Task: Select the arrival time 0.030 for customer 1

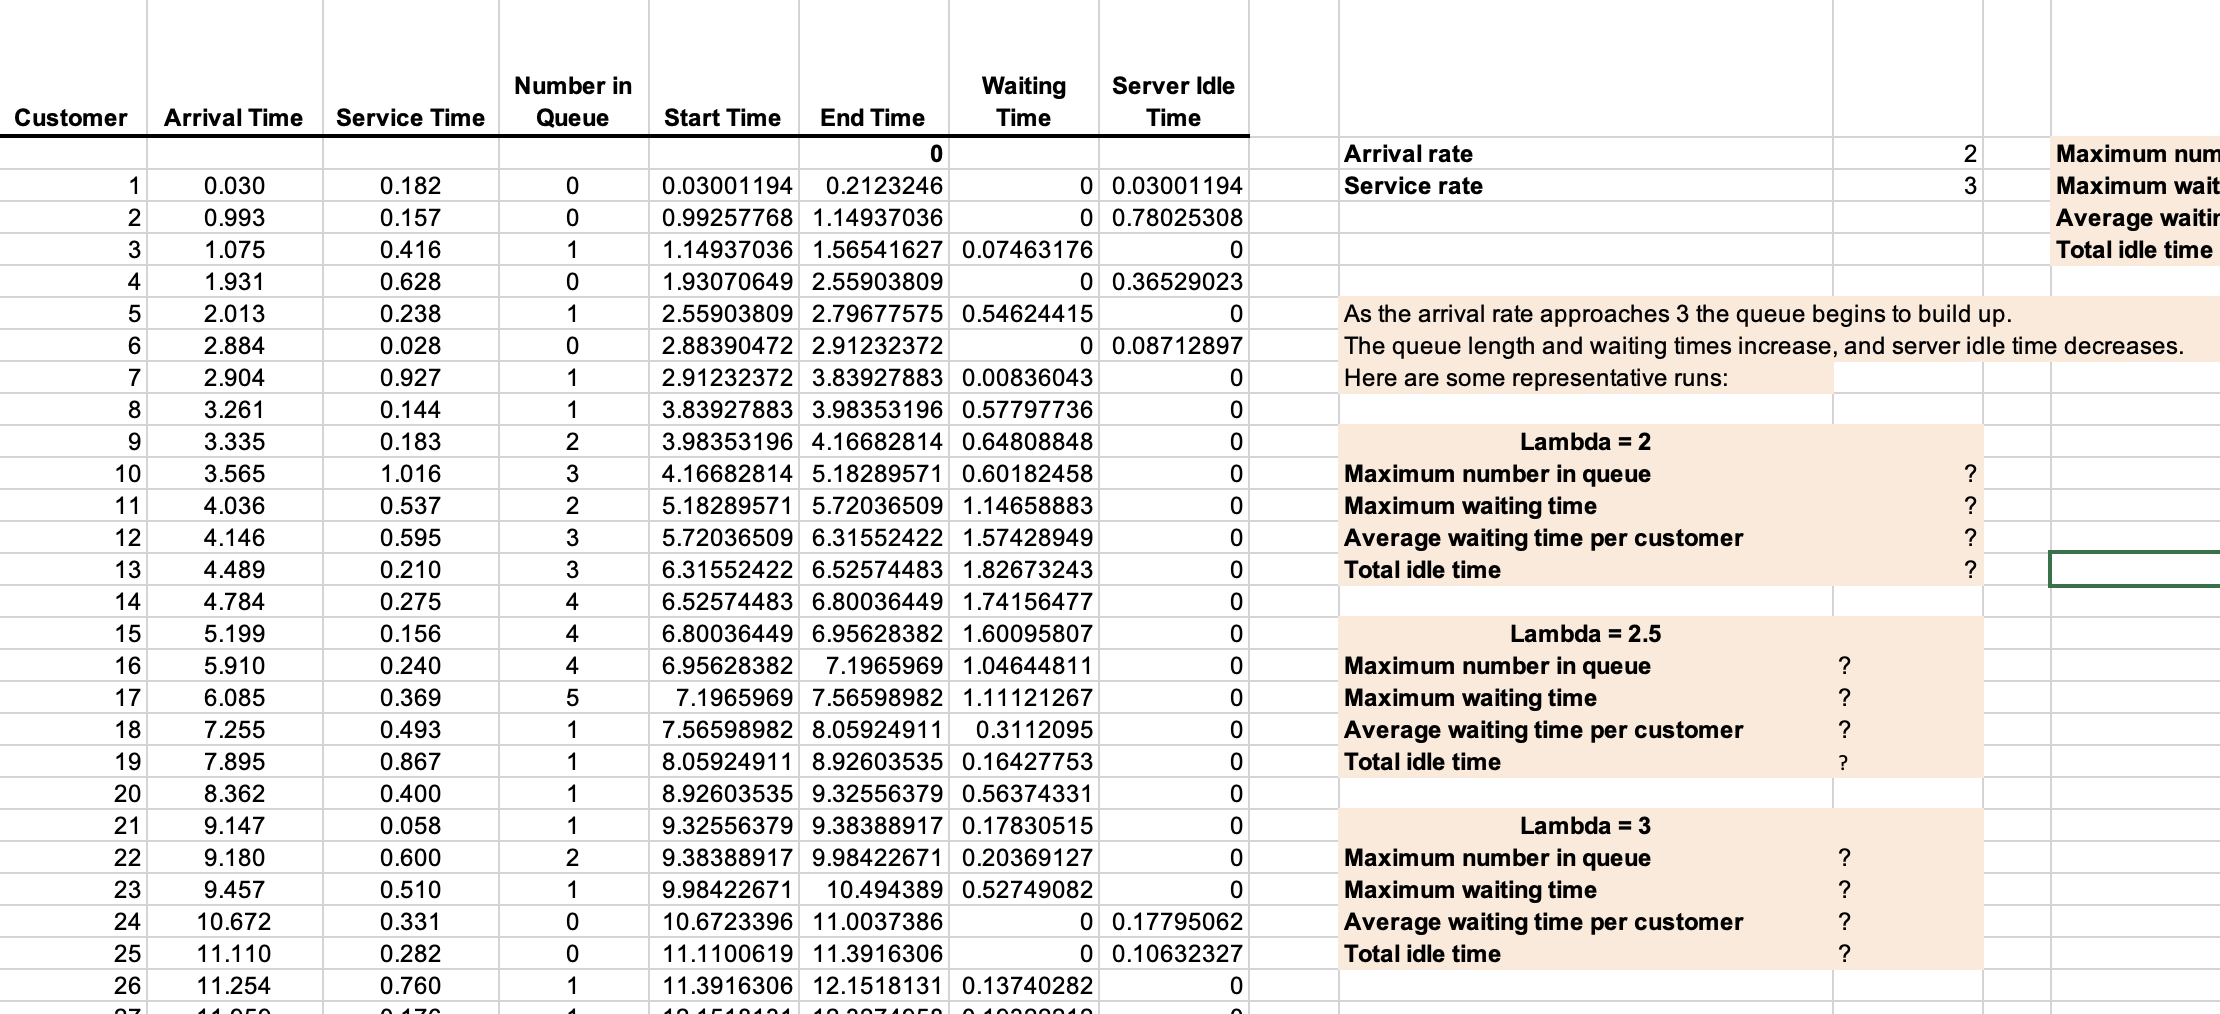Action: coord(232,186)
